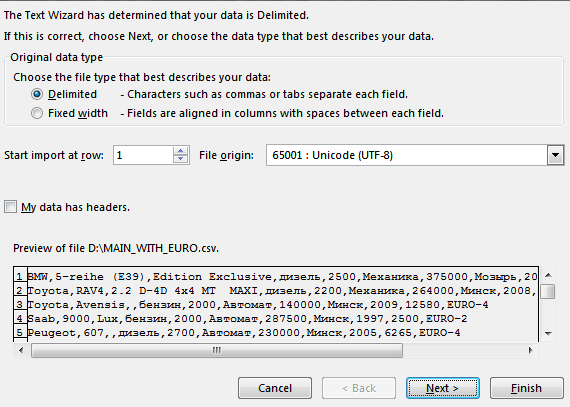Image resolution: width=570 pixels, height=407 pixels.
Task: Enable the My data has headers checkbox
Action: (x=11, y=207)
